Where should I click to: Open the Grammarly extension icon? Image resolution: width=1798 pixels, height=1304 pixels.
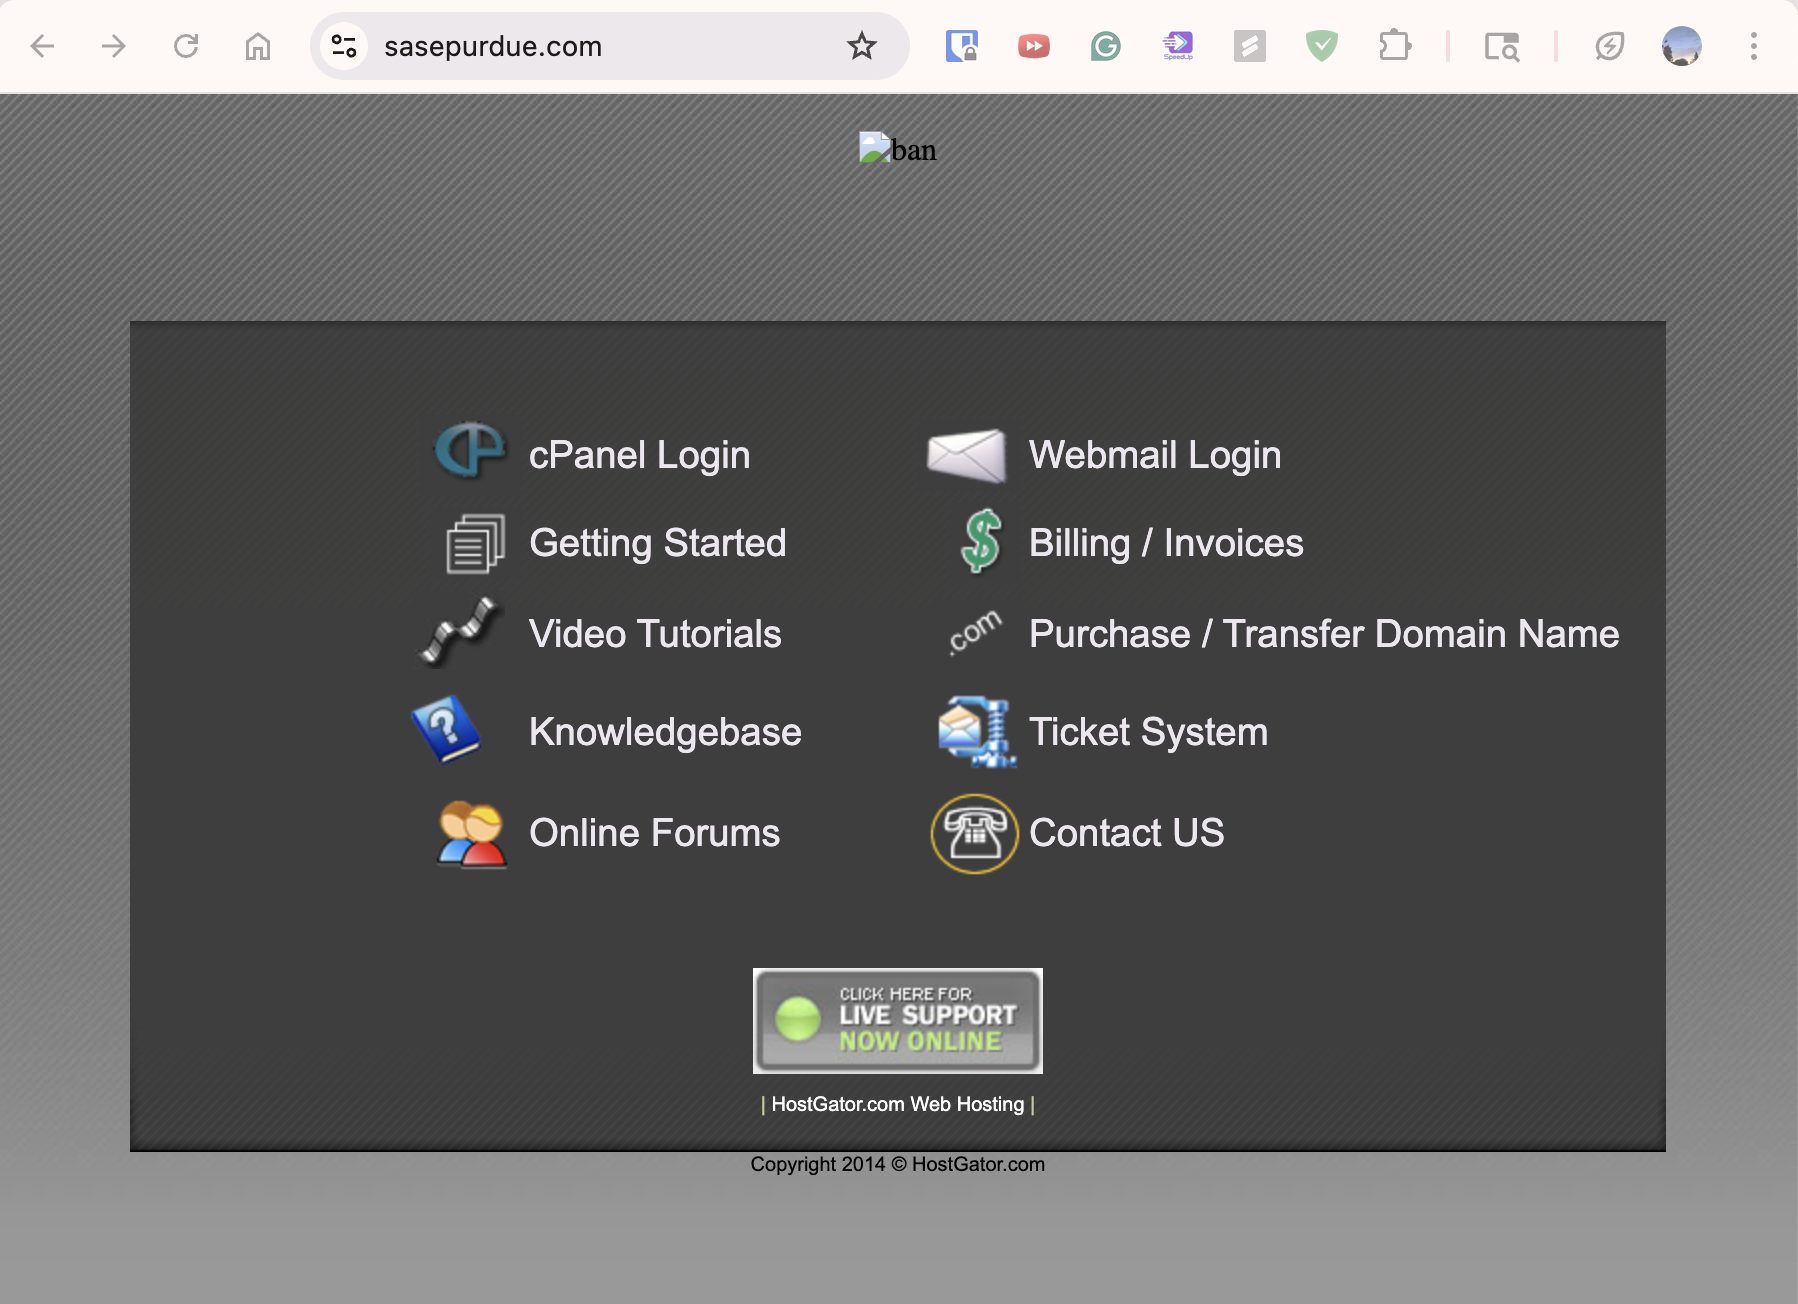(1106, 45)
